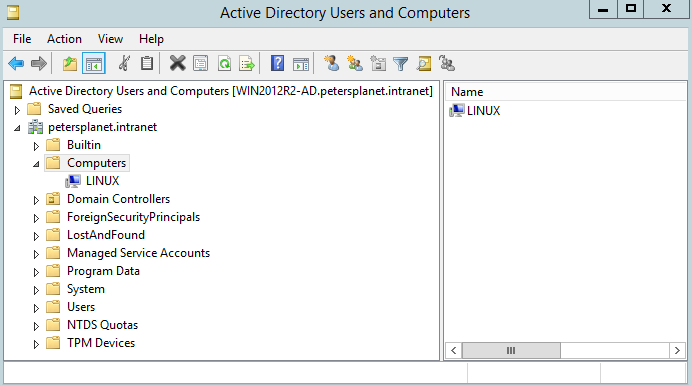Select the Builtin label in tree
This screenshot has height=386, width=692.
click(84, 145)
